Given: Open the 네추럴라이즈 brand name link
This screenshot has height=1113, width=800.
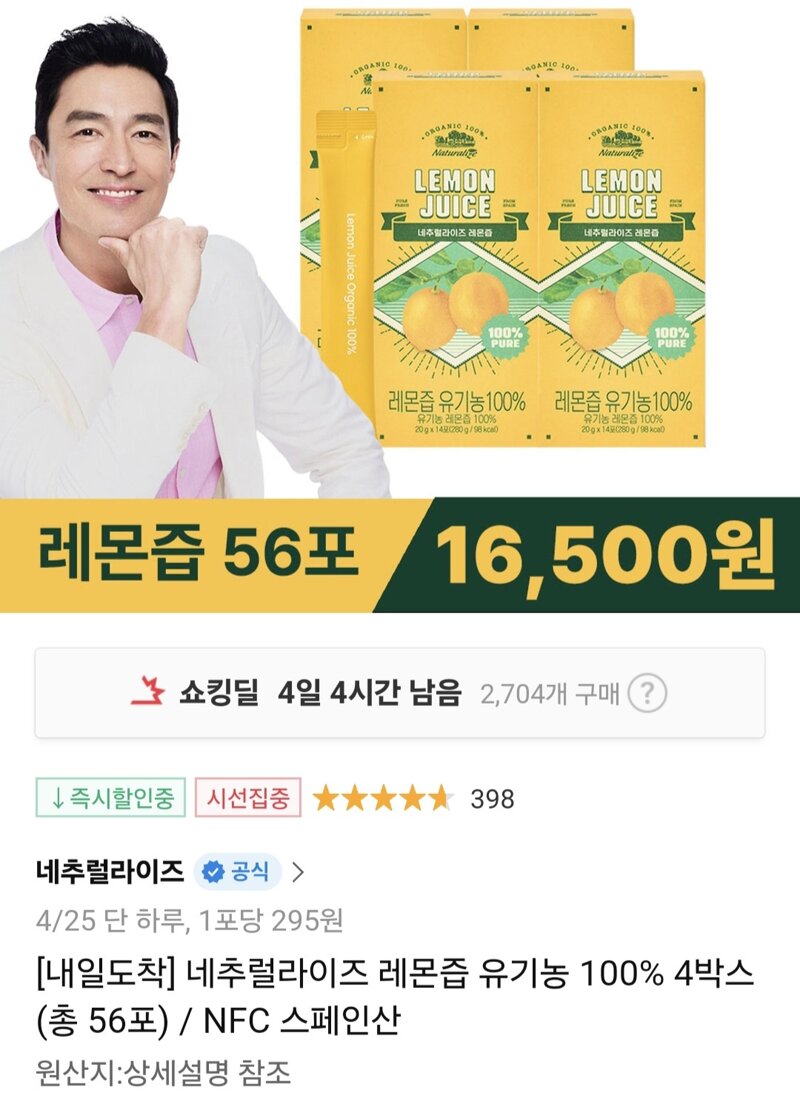Looking at the screenshot, I should click(x=110, y=871).
